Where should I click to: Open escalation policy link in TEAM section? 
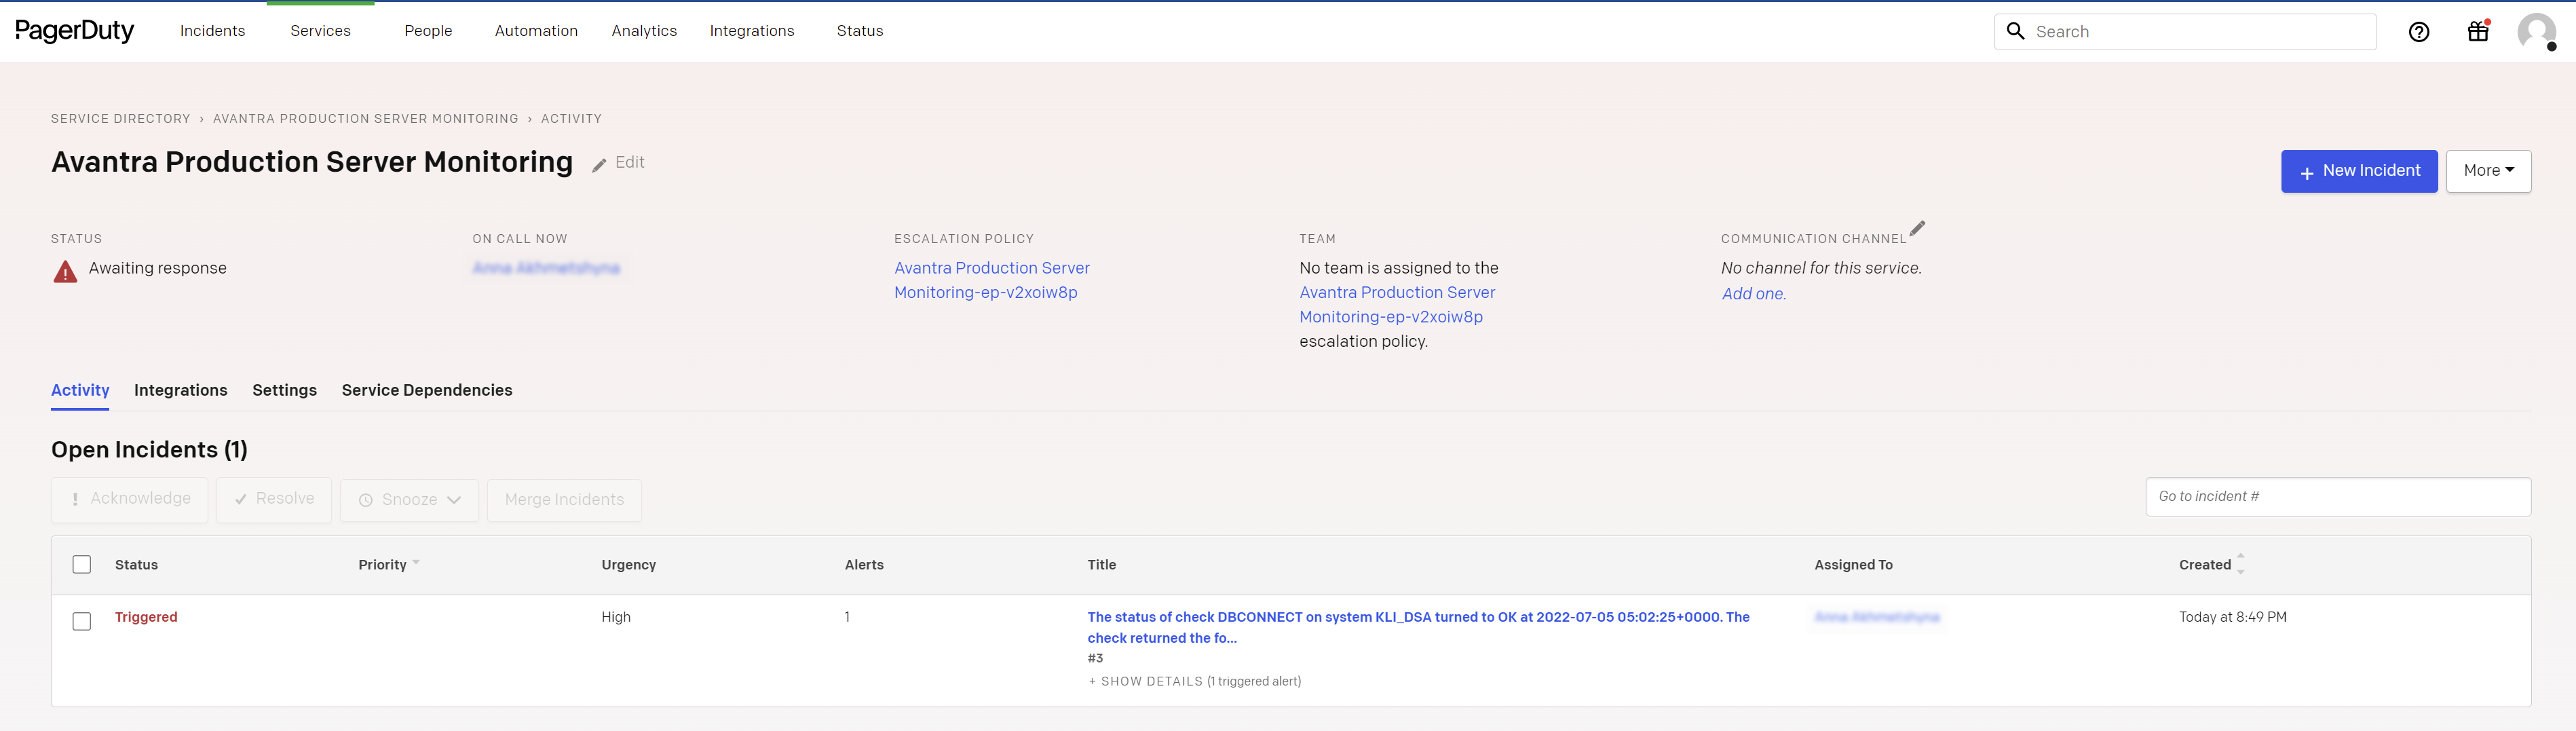[x=1397, y=304]
